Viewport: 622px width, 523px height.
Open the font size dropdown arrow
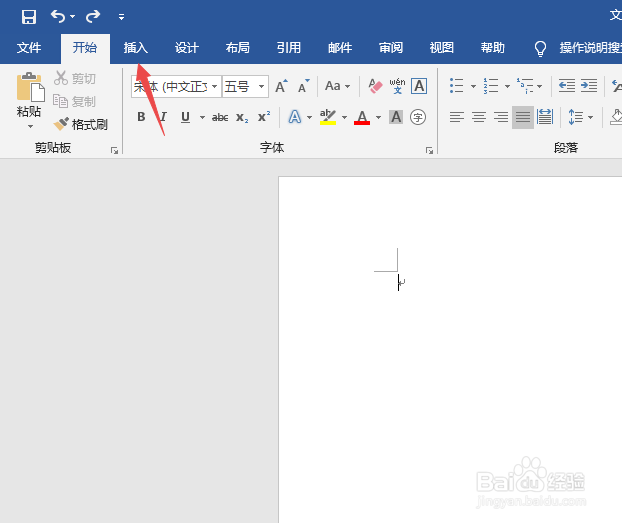pos(261,87)
